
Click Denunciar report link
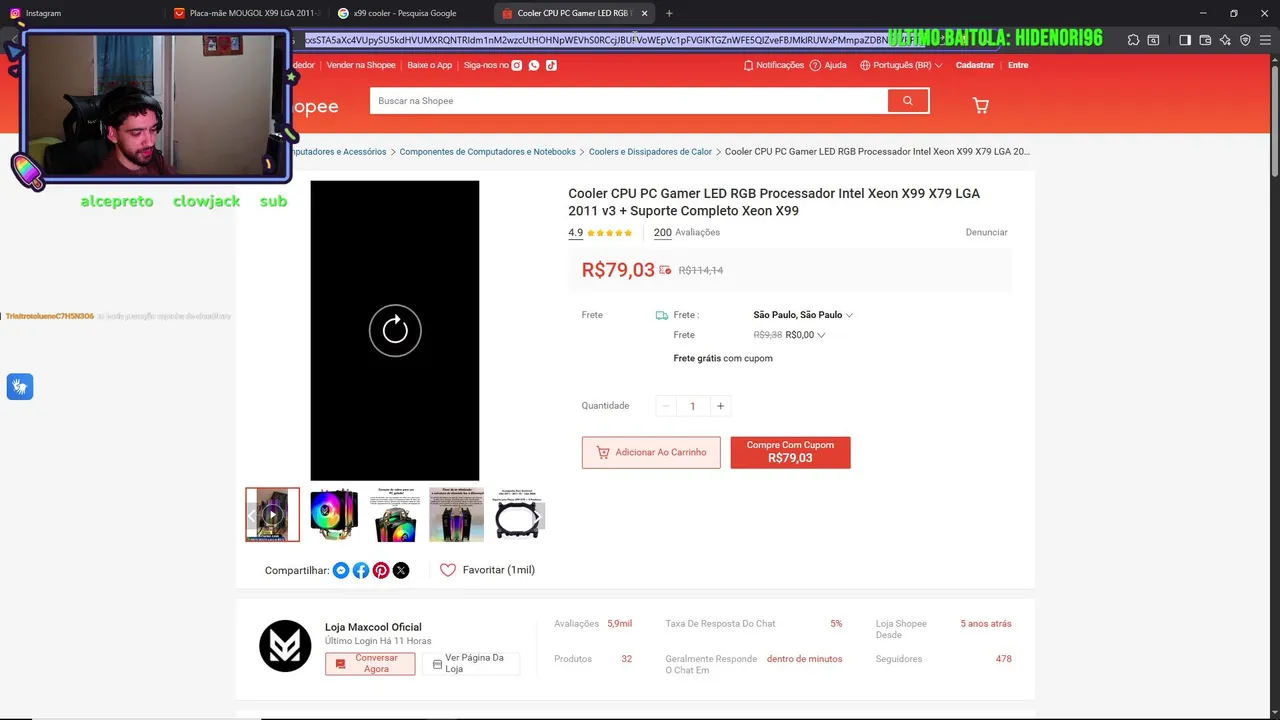986,232
